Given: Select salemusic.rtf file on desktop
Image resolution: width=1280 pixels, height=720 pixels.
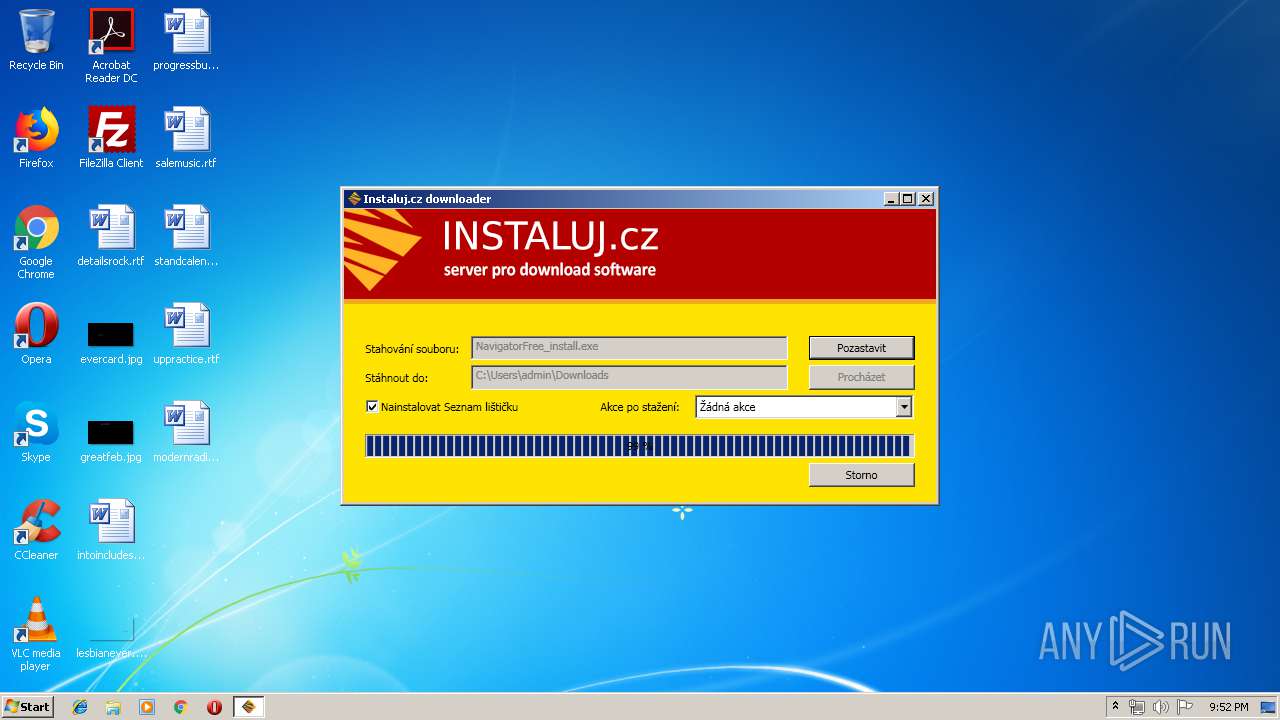Looking at the screenshot, I should (186, 139).
